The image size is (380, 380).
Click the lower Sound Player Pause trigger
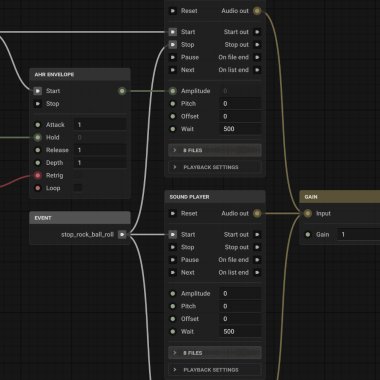coord(173,260)
